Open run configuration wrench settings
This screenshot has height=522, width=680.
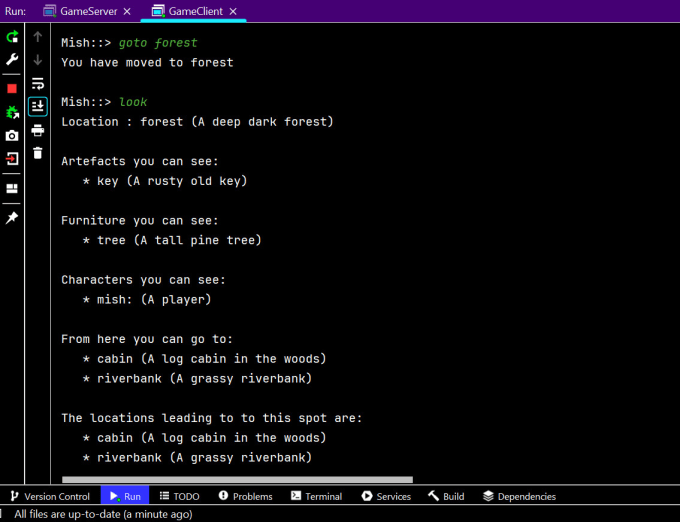tap(12, 59)
